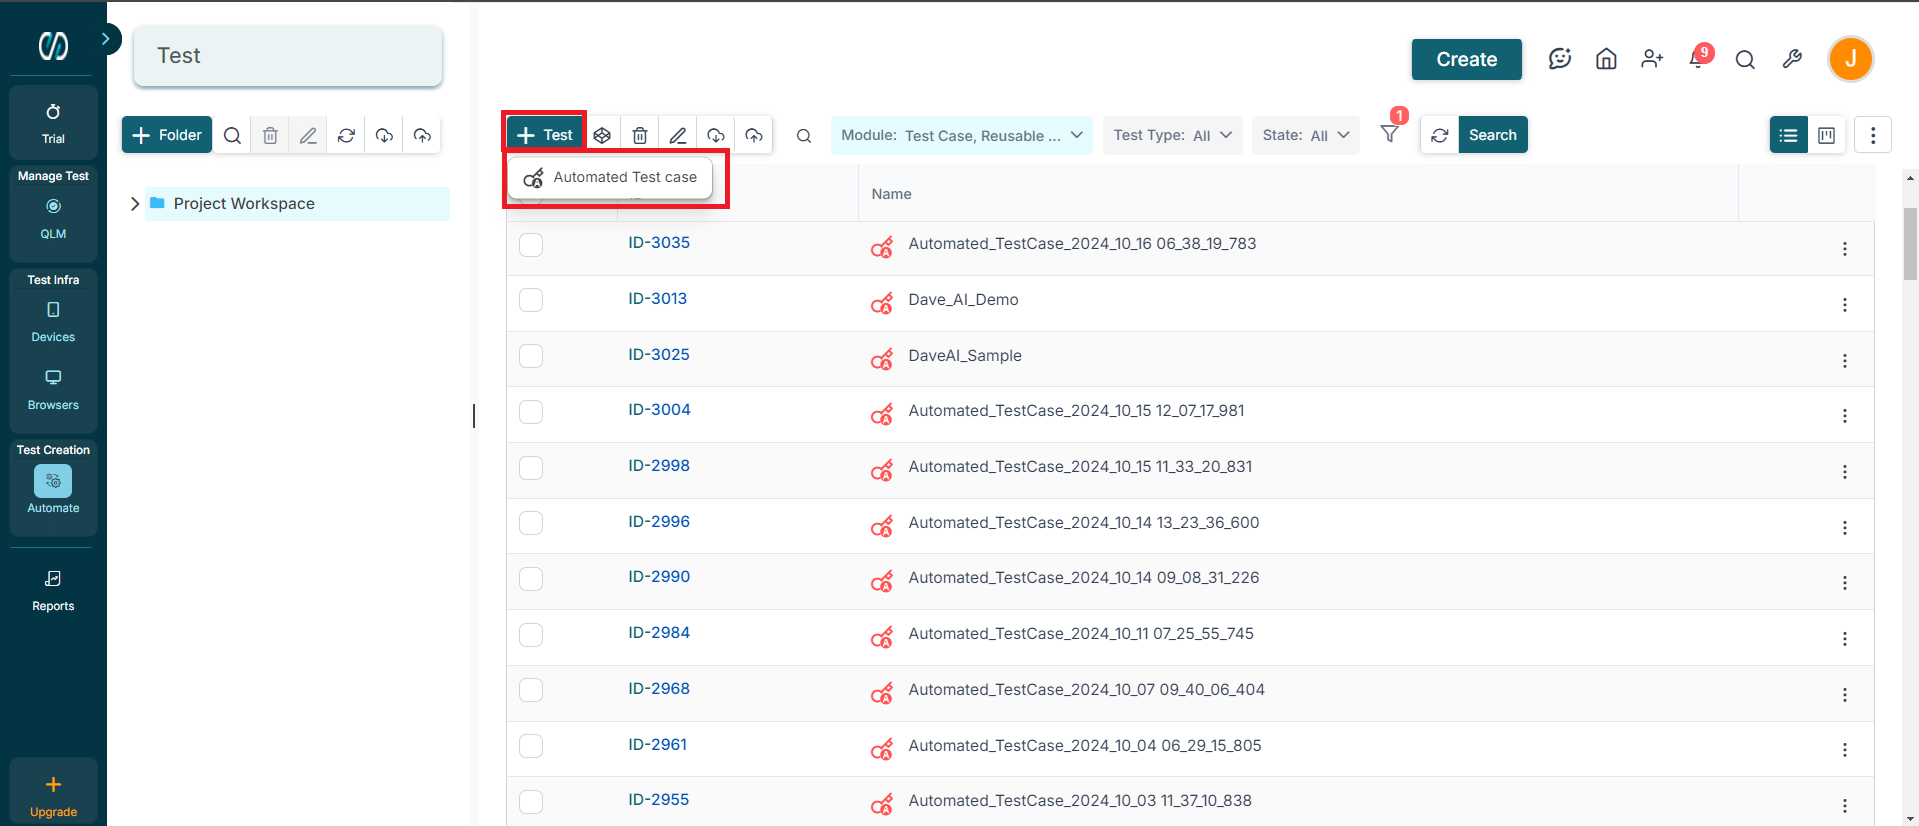1919x826 pixels.
Task: Tick checkbox for ID-2998 row
Action: 531,468
